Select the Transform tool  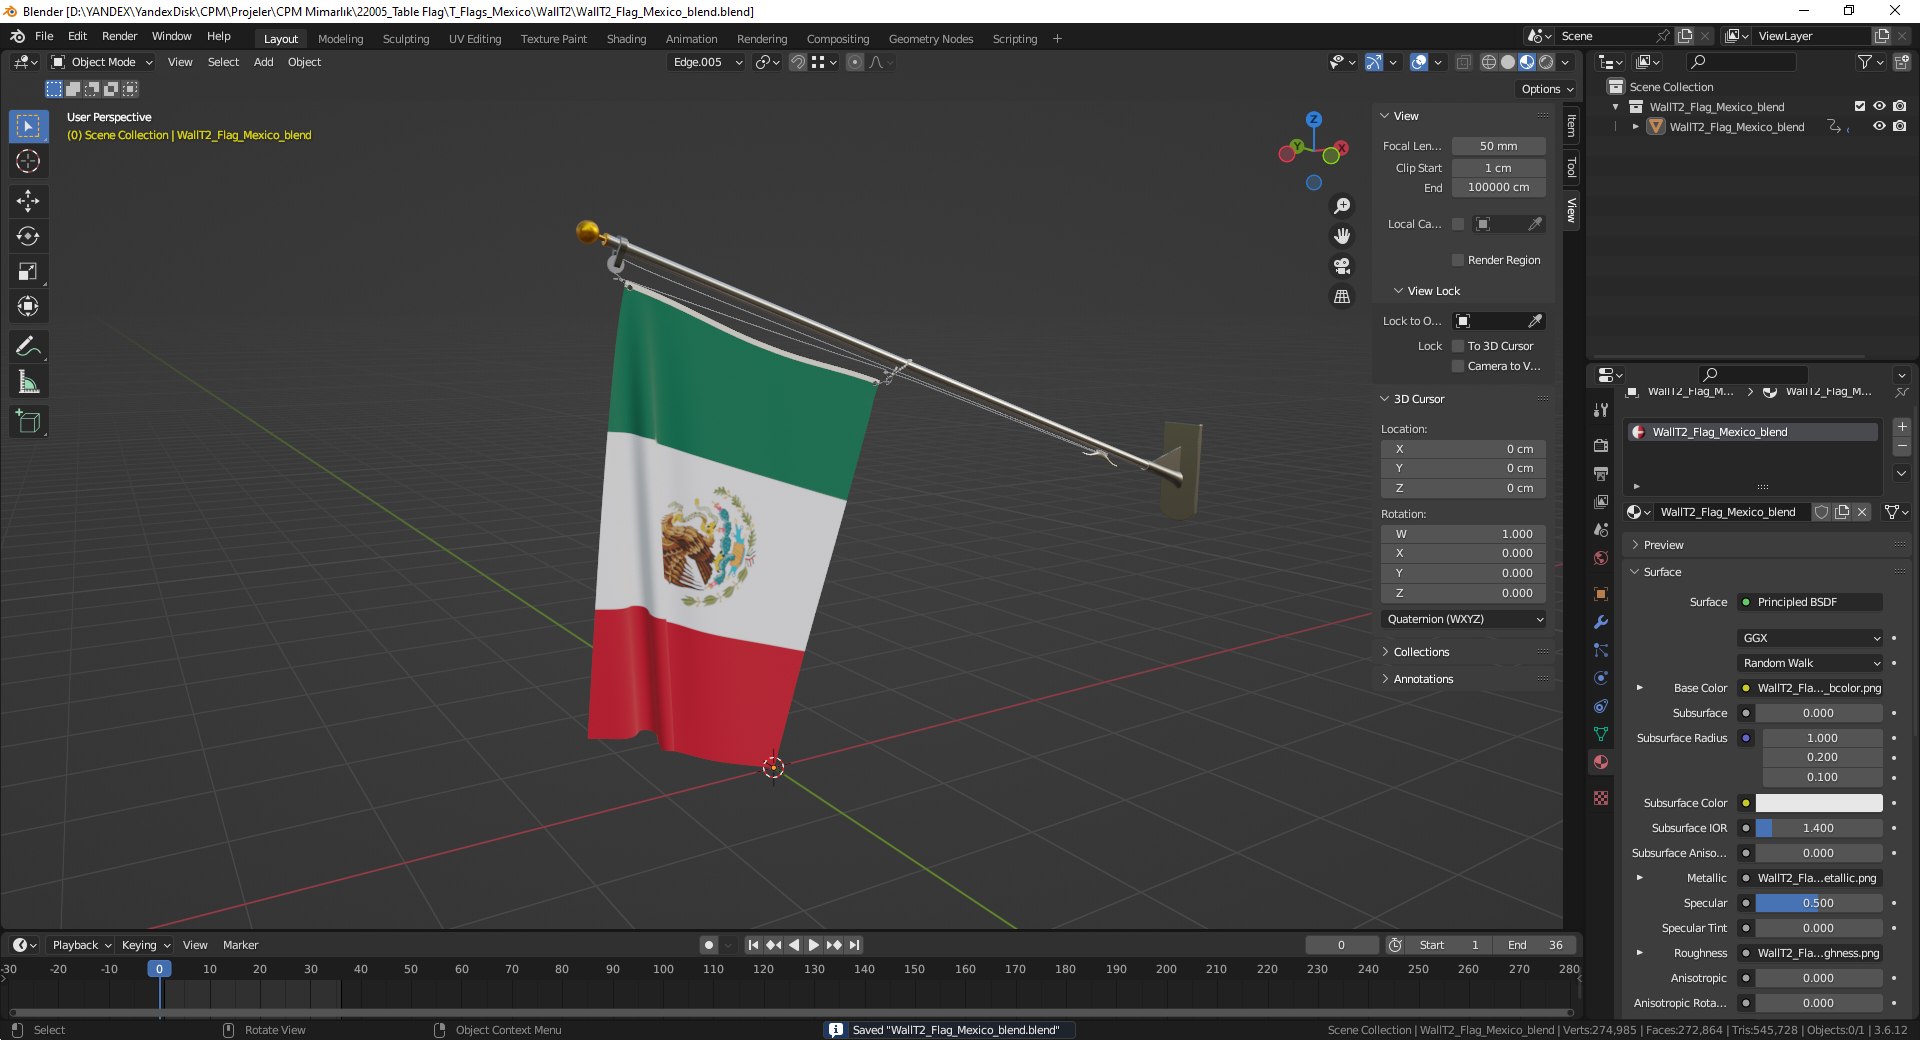pyautogui.click(x=28, y=306)
